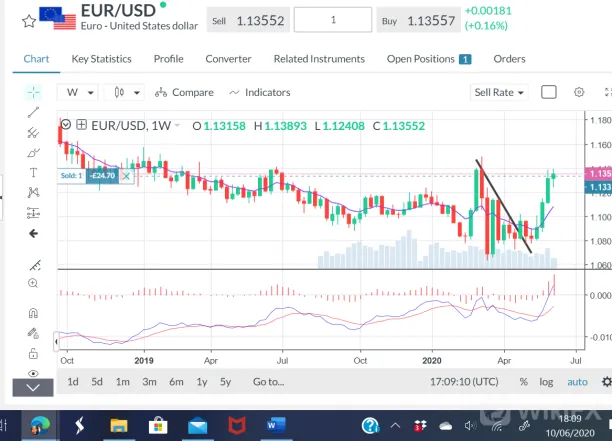
Task: Open Microsoft Store from the taskbar
Action: (x=158, y=425)
